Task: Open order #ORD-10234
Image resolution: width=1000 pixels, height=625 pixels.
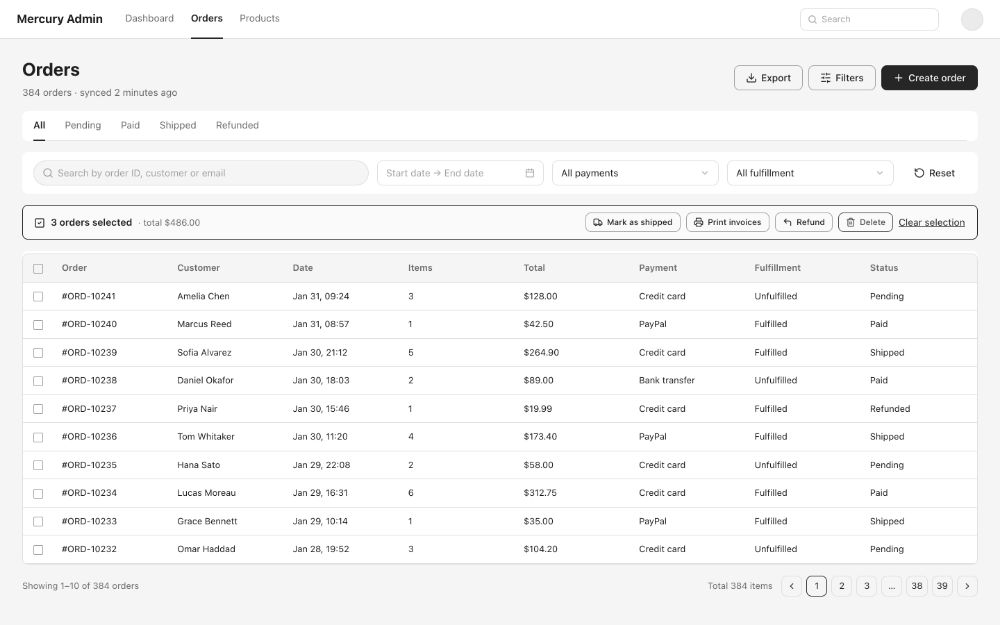Action: (x=89, y=493)
